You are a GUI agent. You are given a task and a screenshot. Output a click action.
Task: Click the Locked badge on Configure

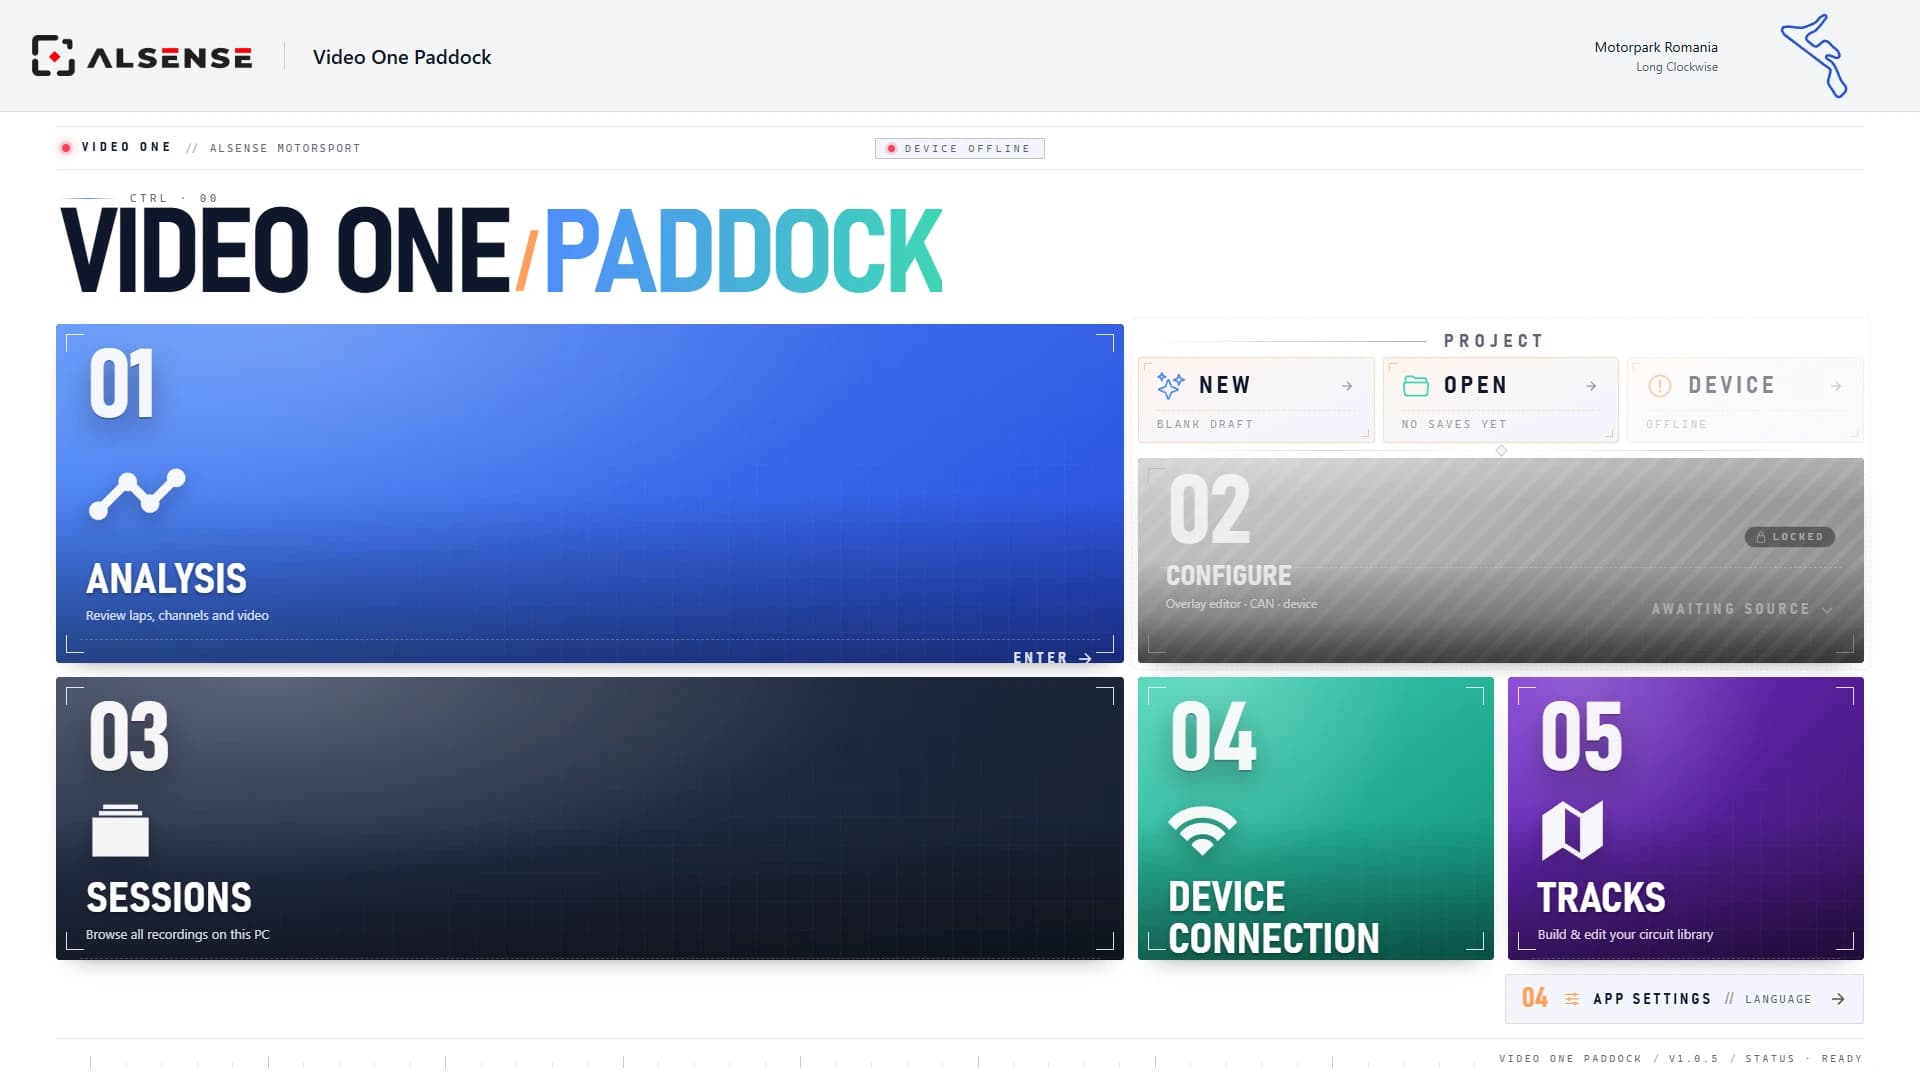[x=1790, y=537]
